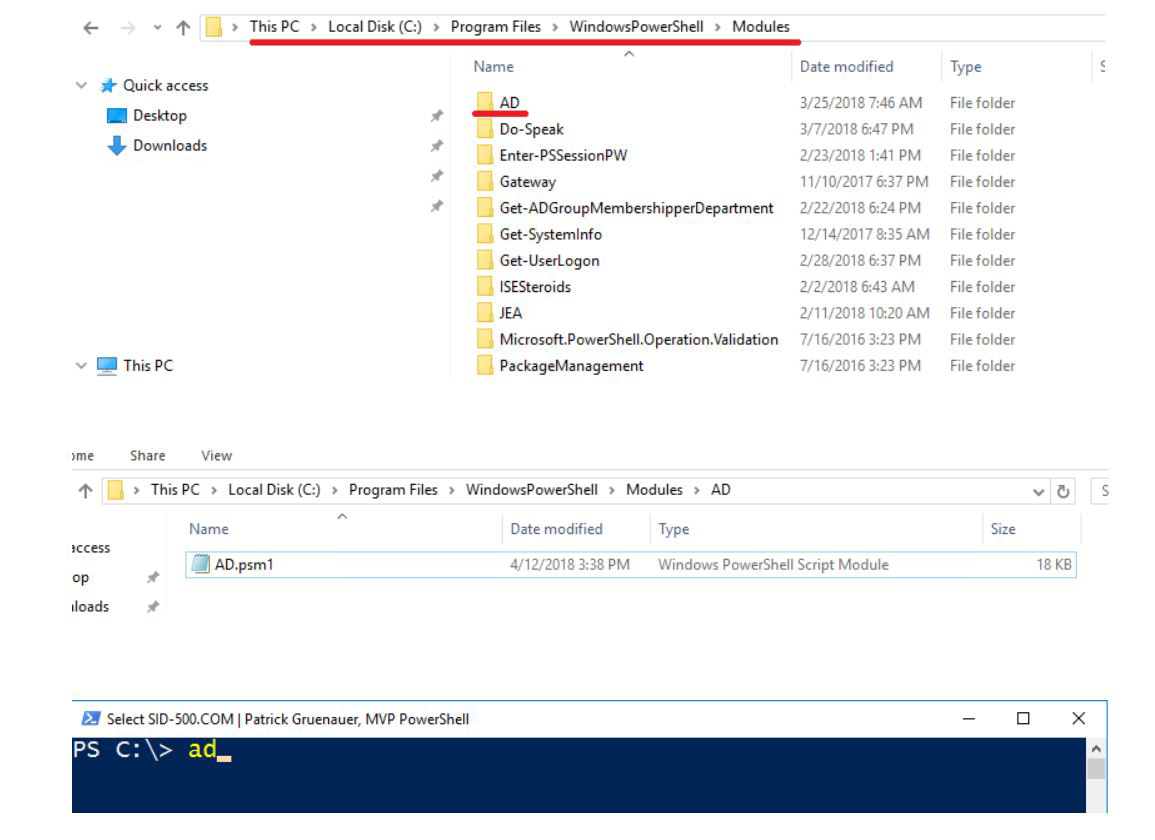Close the PowerShell window

pyautogui.click(x=1078, y=718)
